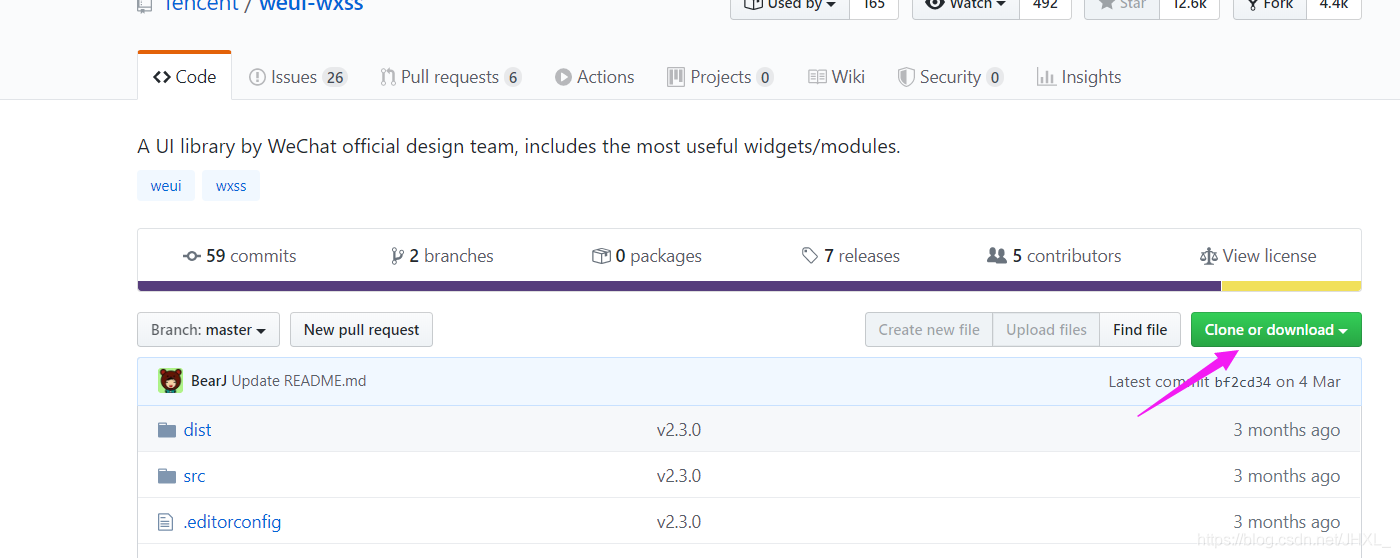The image size is (1400, 558).
Task: Click the commits history icon
Action: pos(192,256)
